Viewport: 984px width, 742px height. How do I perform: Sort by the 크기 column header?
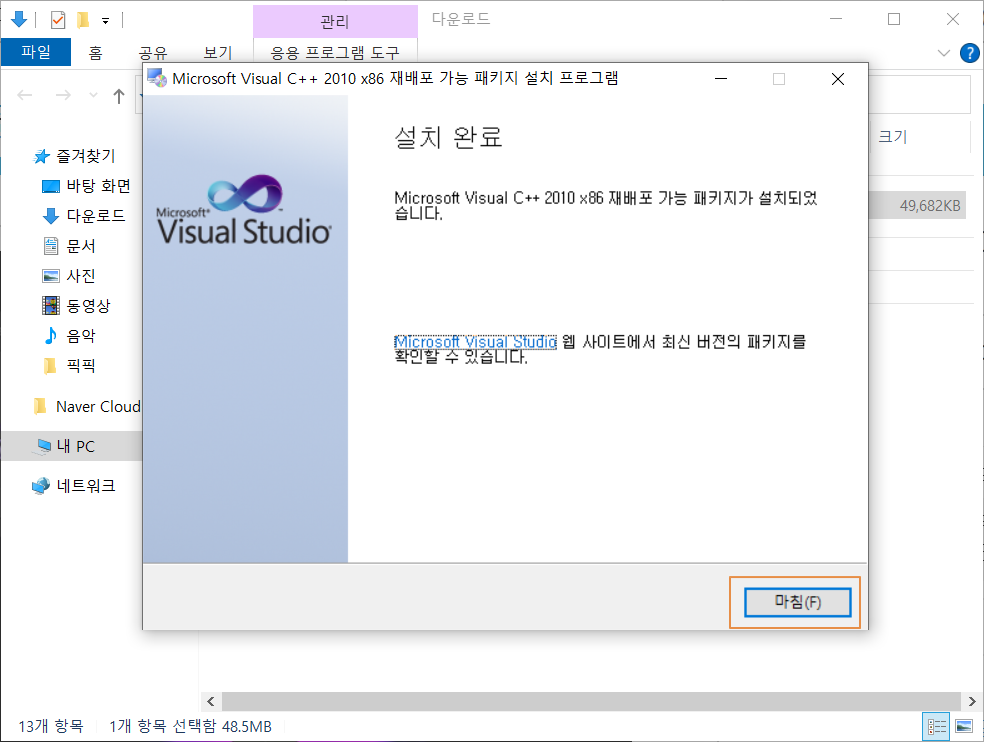tap(892, 137)
